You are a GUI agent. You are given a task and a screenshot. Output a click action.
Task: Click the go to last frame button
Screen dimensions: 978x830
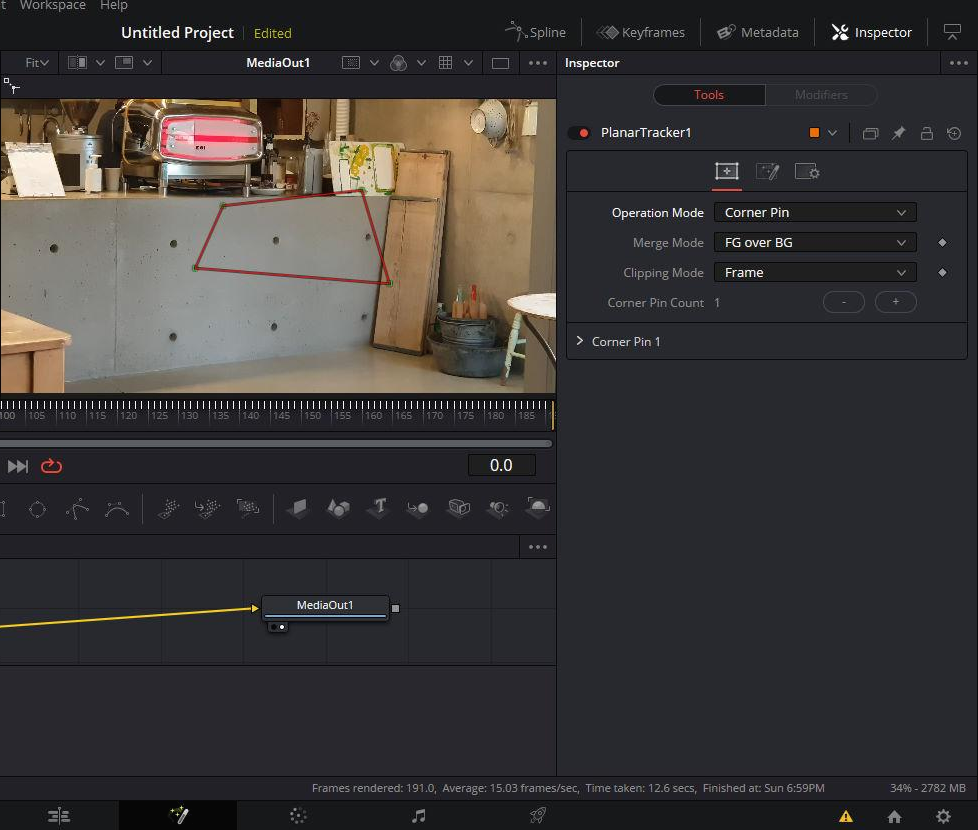pyautogui.click(x=17, y=466)
